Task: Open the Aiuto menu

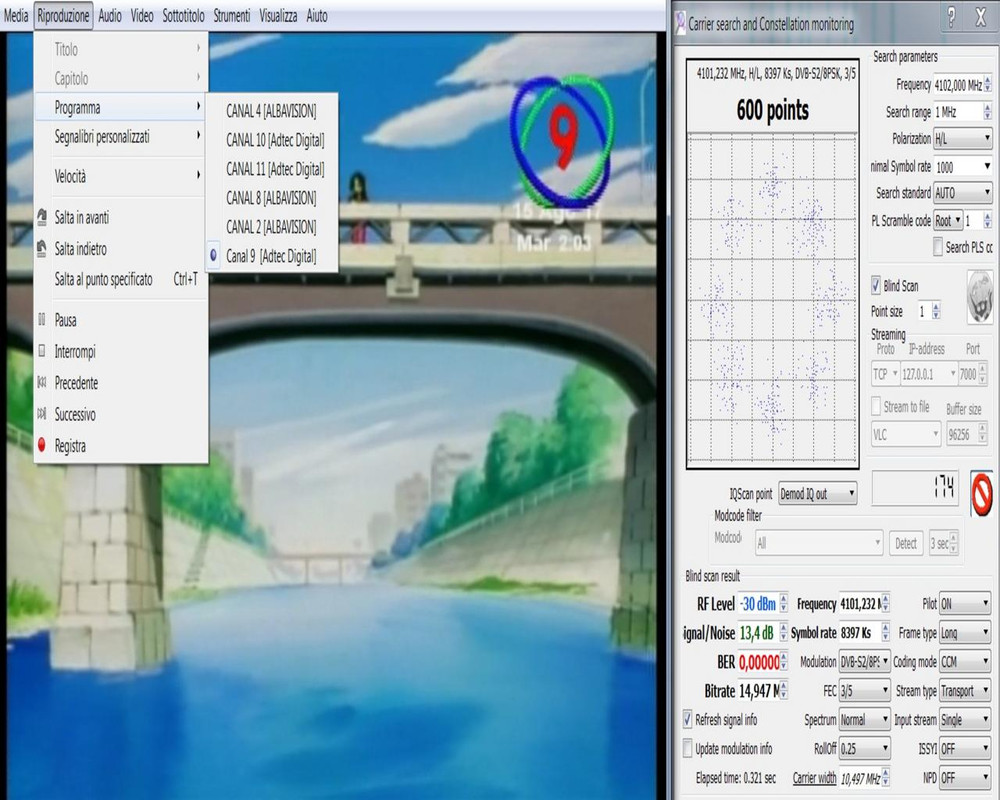Action: pyautogui.click(x=316, y=16)
